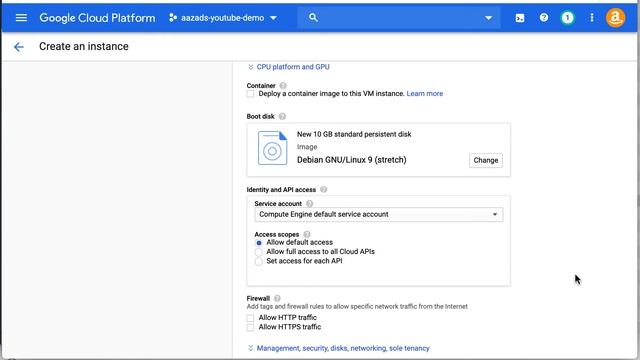
Task: Click the Debian GNU/Linux 9 (stretch) text
Action: pyautogui.click(x=351, y=160)
